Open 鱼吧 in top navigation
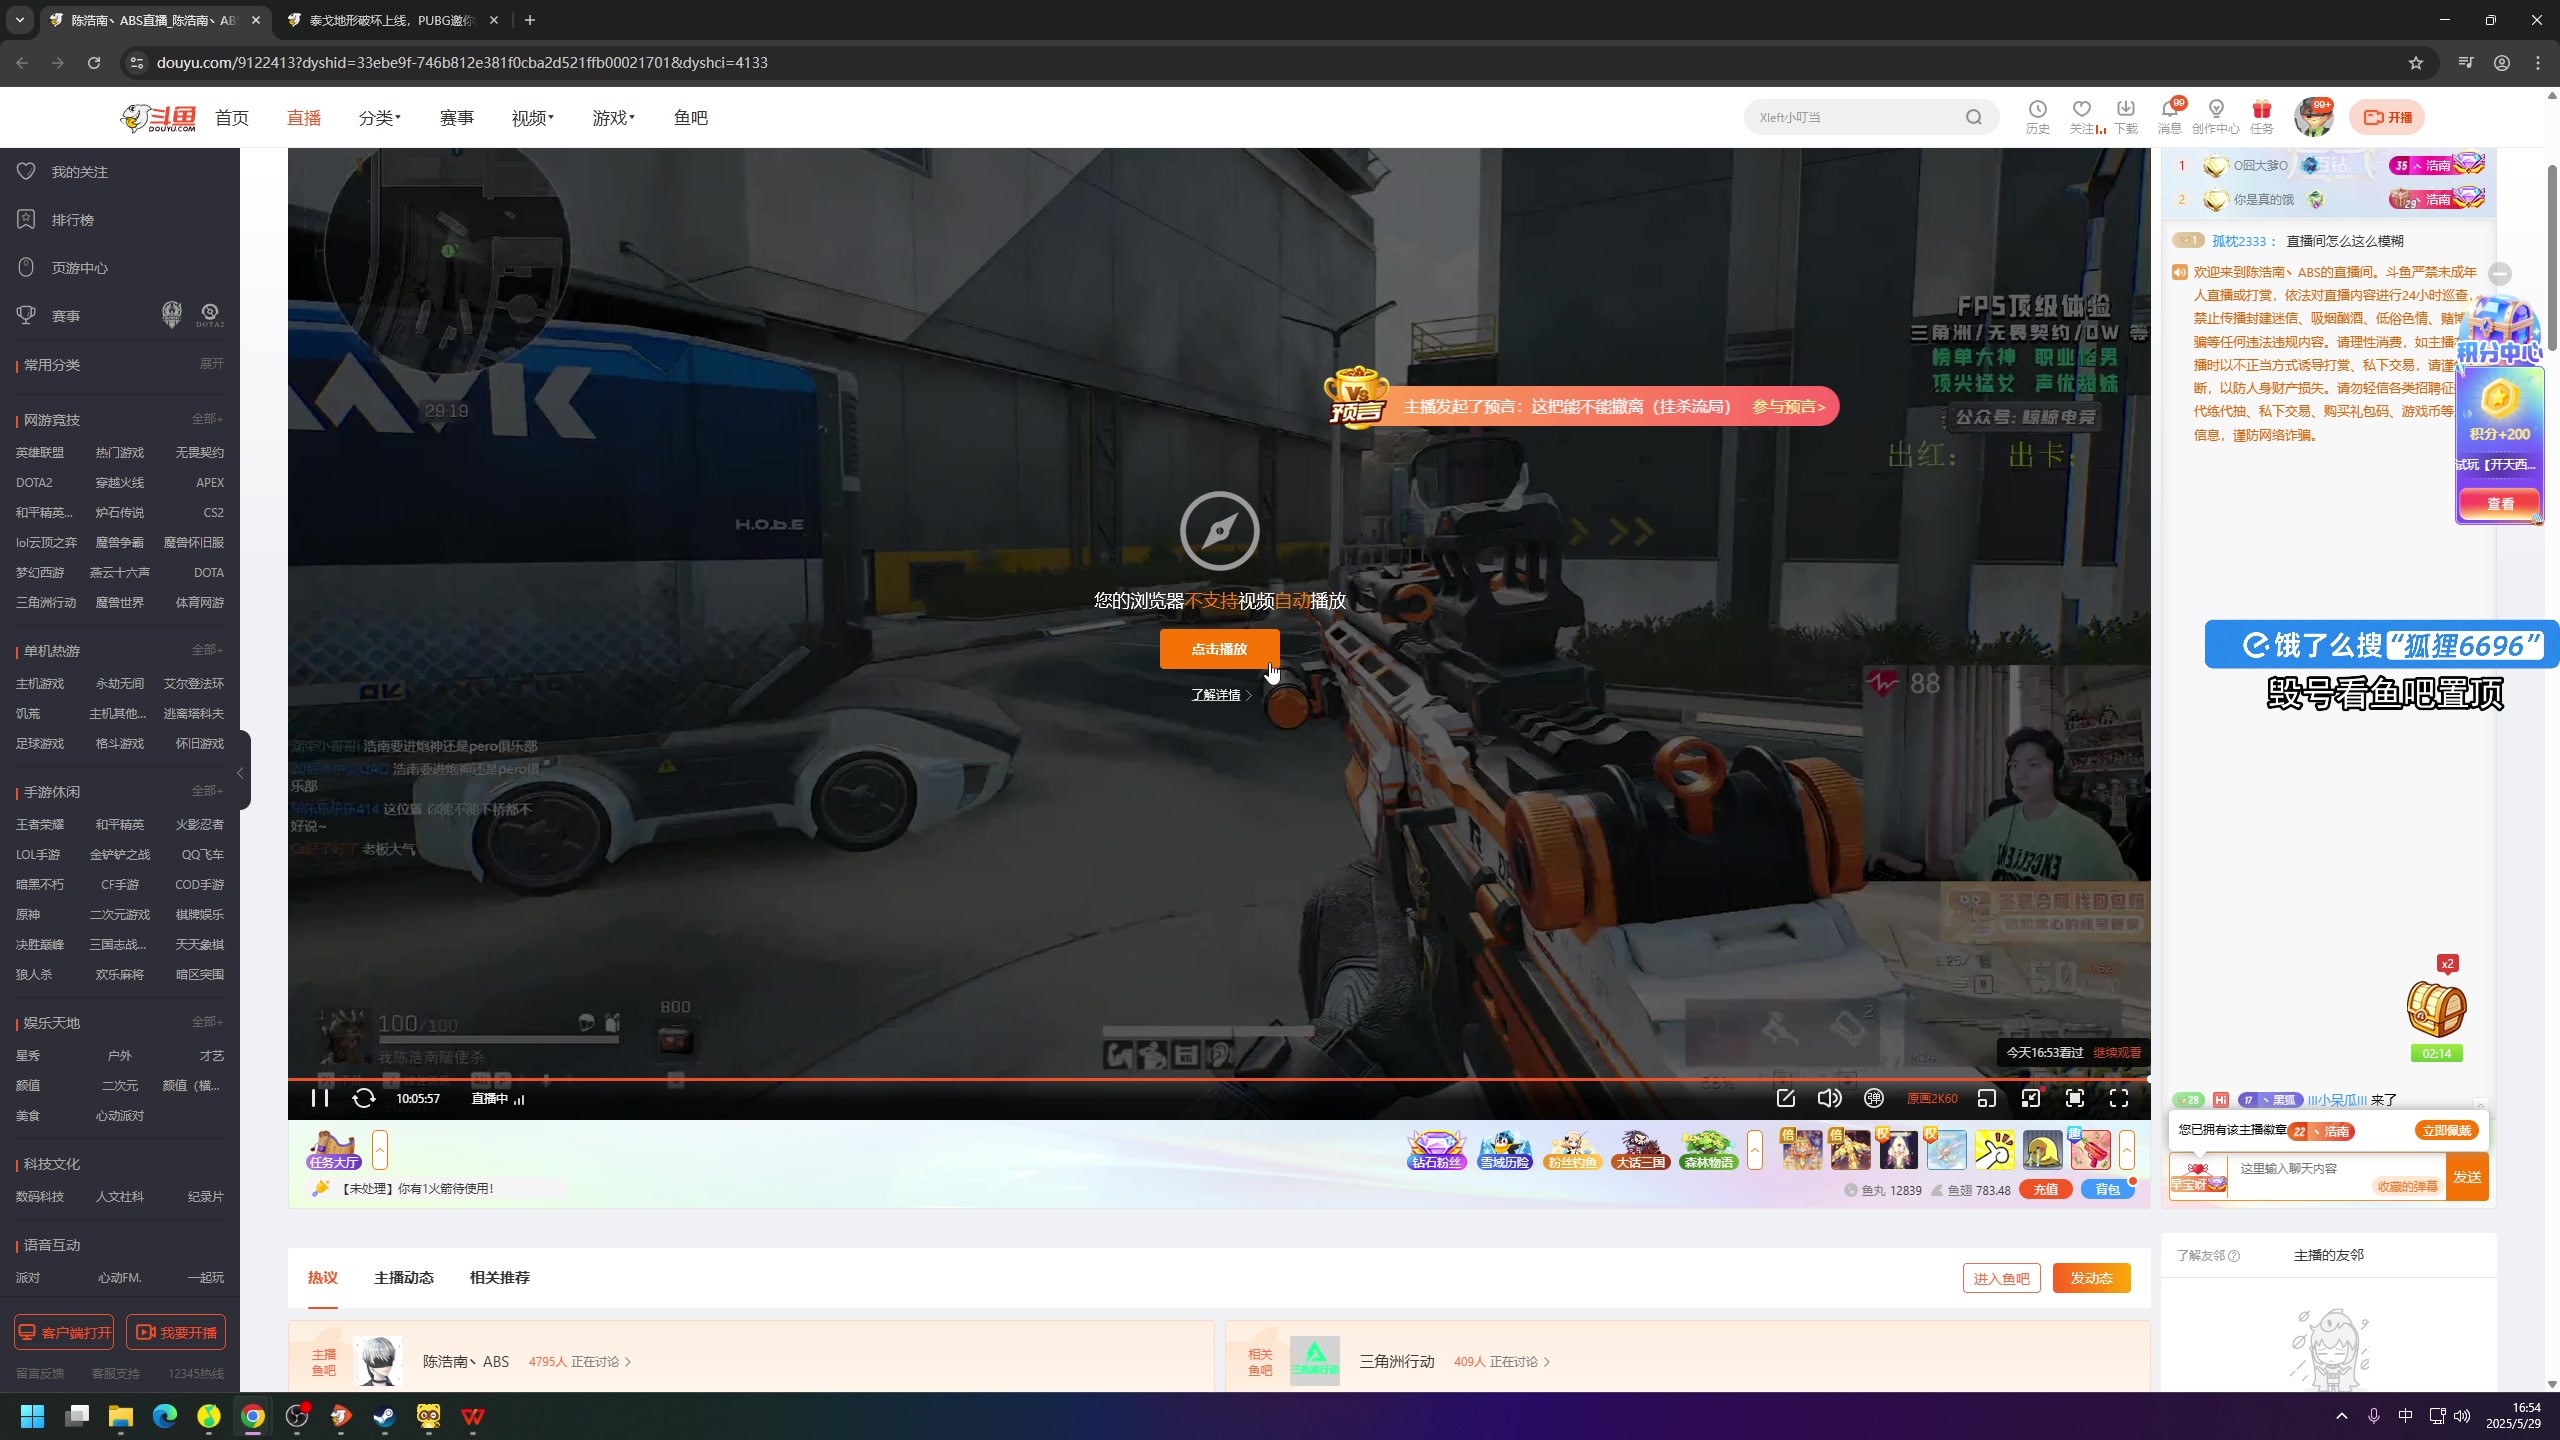 pyautogui.click(x=691, y=118)
